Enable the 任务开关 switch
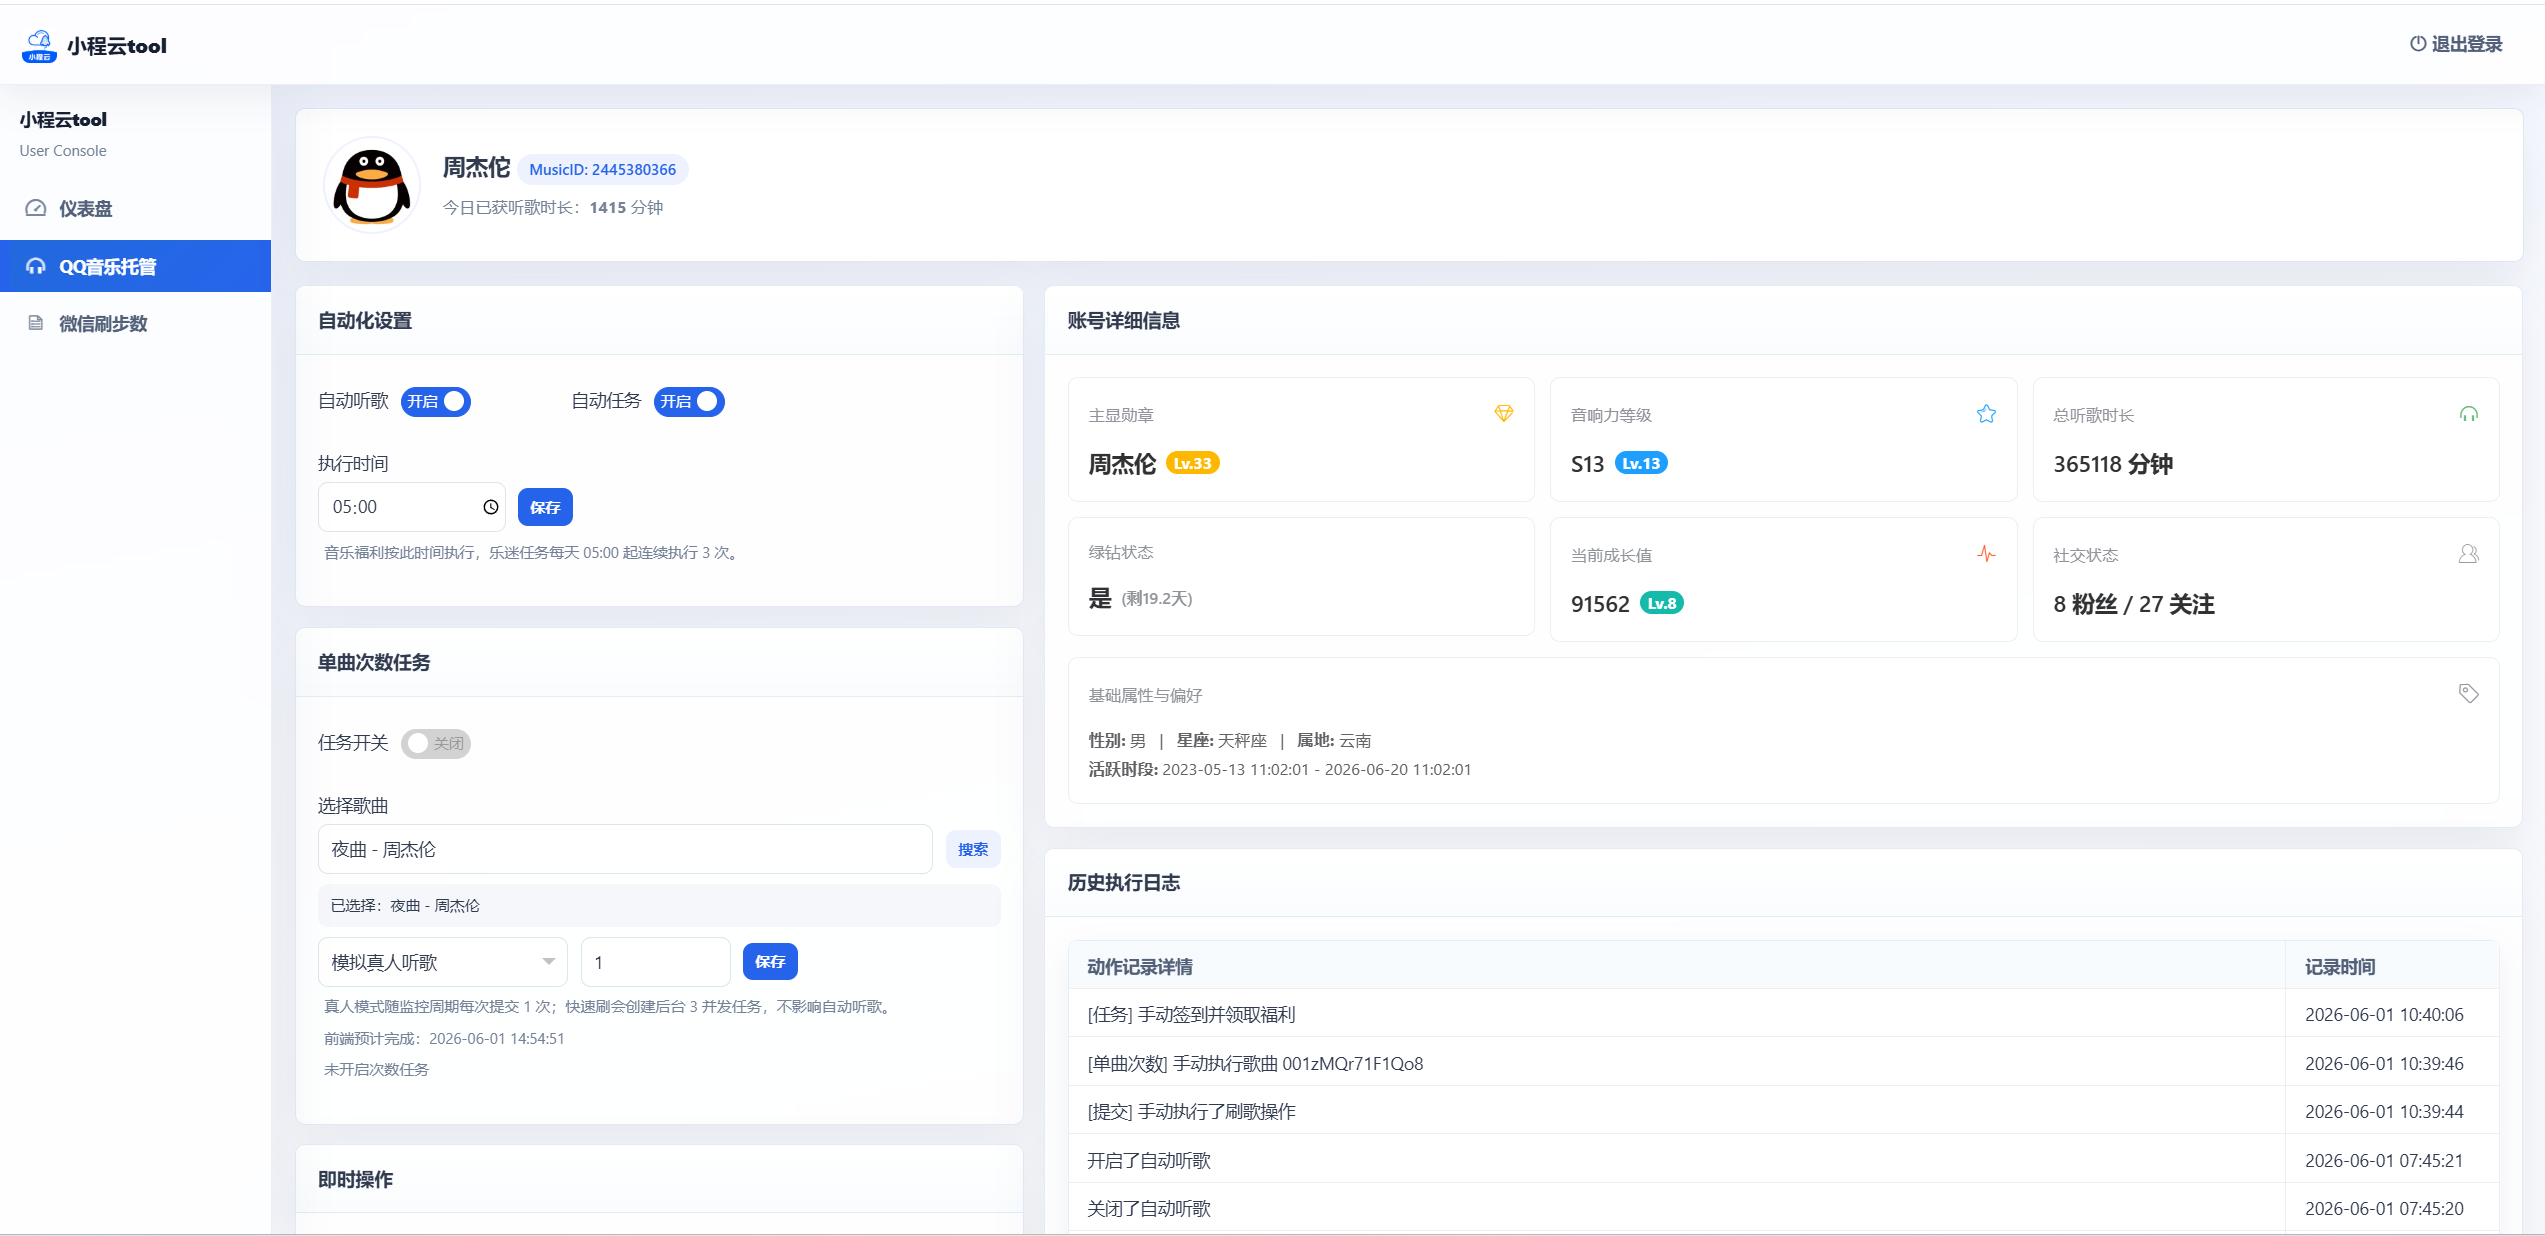2545x1236 pixels. point(436,743)
